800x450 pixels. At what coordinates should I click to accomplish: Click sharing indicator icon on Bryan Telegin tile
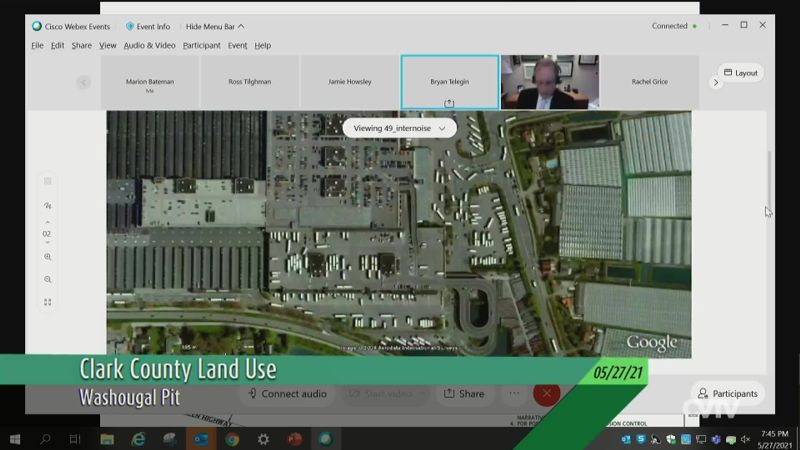(x=449, y=103)
